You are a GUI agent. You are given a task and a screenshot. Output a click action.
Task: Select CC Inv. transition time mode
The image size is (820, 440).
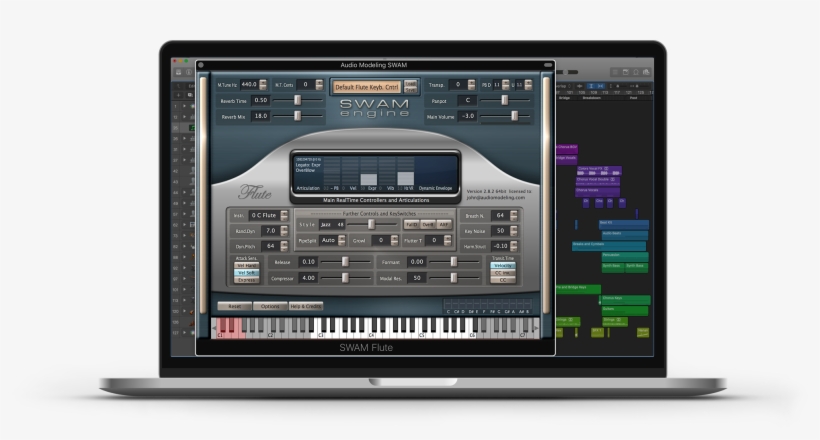tap(503, 273)
